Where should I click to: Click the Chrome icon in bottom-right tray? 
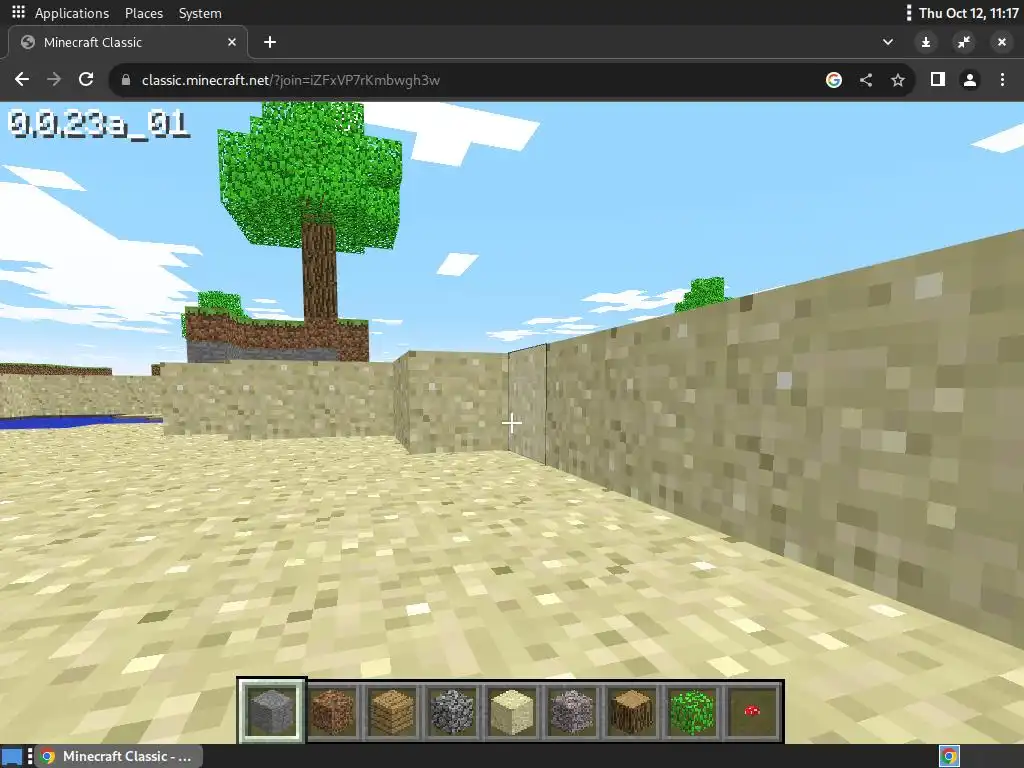point(949,756)
